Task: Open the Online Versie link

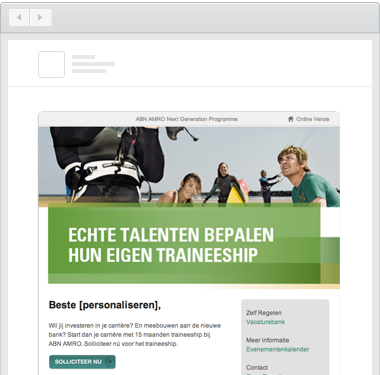Action: tap(313, 119)
